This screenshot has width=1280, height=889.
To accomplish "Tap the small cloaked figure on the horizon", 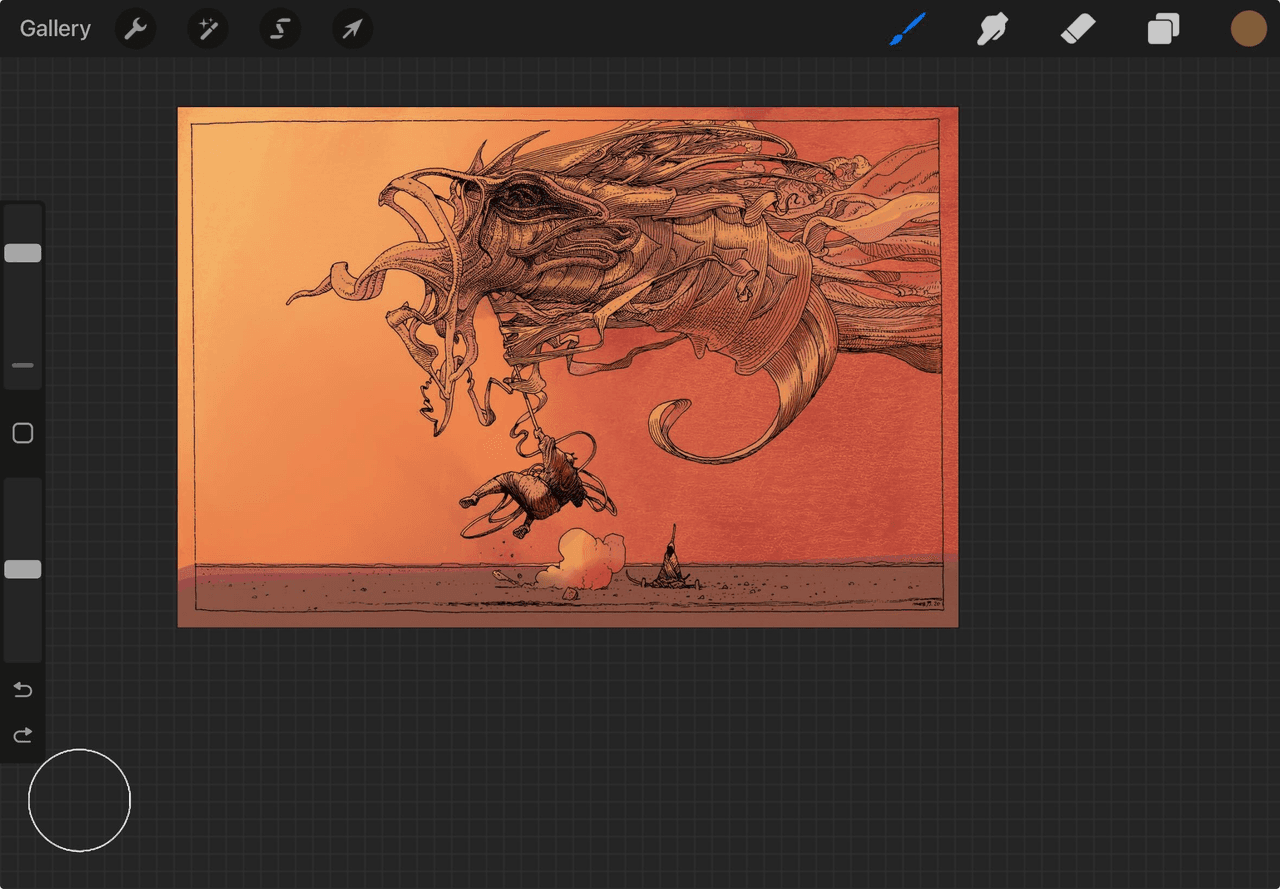I will coord(672,562).
